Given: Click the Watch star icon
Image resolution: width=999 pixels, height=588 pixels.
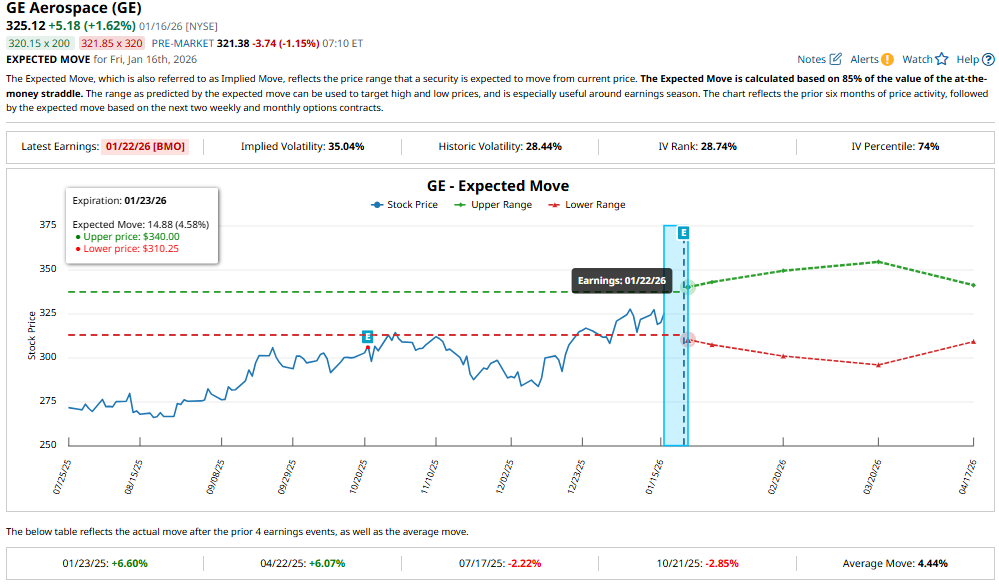Looking at the screenshot, I should (x=941, y=59).
